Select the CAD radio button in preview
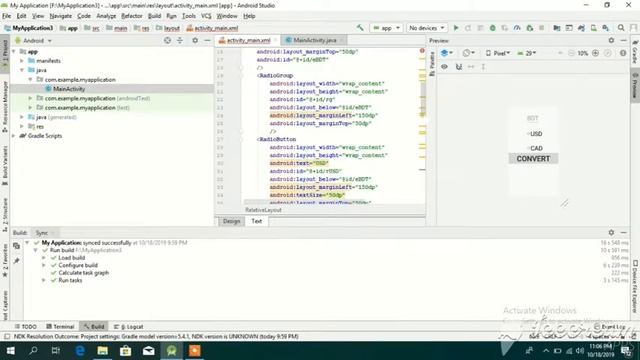Image resolution: width=640 pixels, height=360 pixels. (x=535, y=148)
